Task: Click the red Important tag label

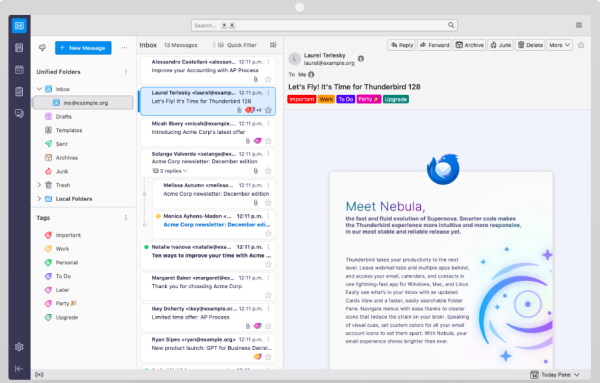Action: click(x=302, y=99)
